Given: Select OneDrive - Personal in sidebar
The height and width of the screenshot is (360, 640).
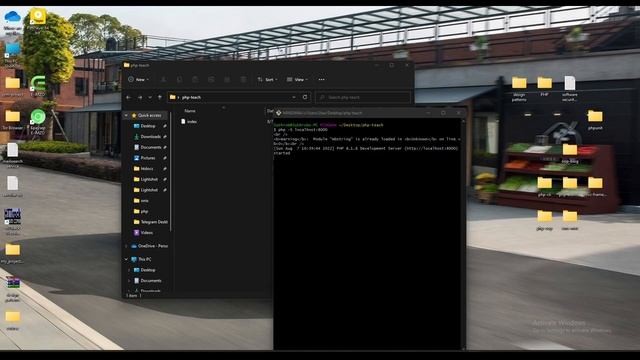Looking at the screenshot, I should pos(149,246).
